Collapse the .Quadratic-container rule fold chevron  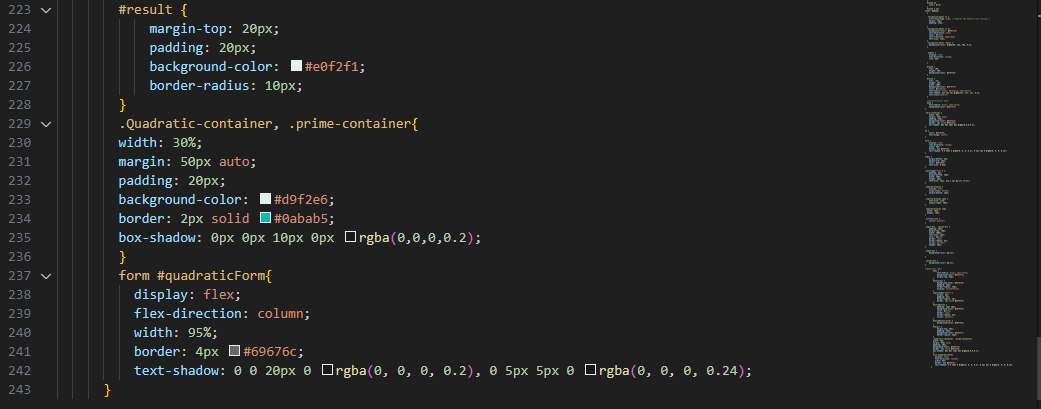click(x=46, y=123)
